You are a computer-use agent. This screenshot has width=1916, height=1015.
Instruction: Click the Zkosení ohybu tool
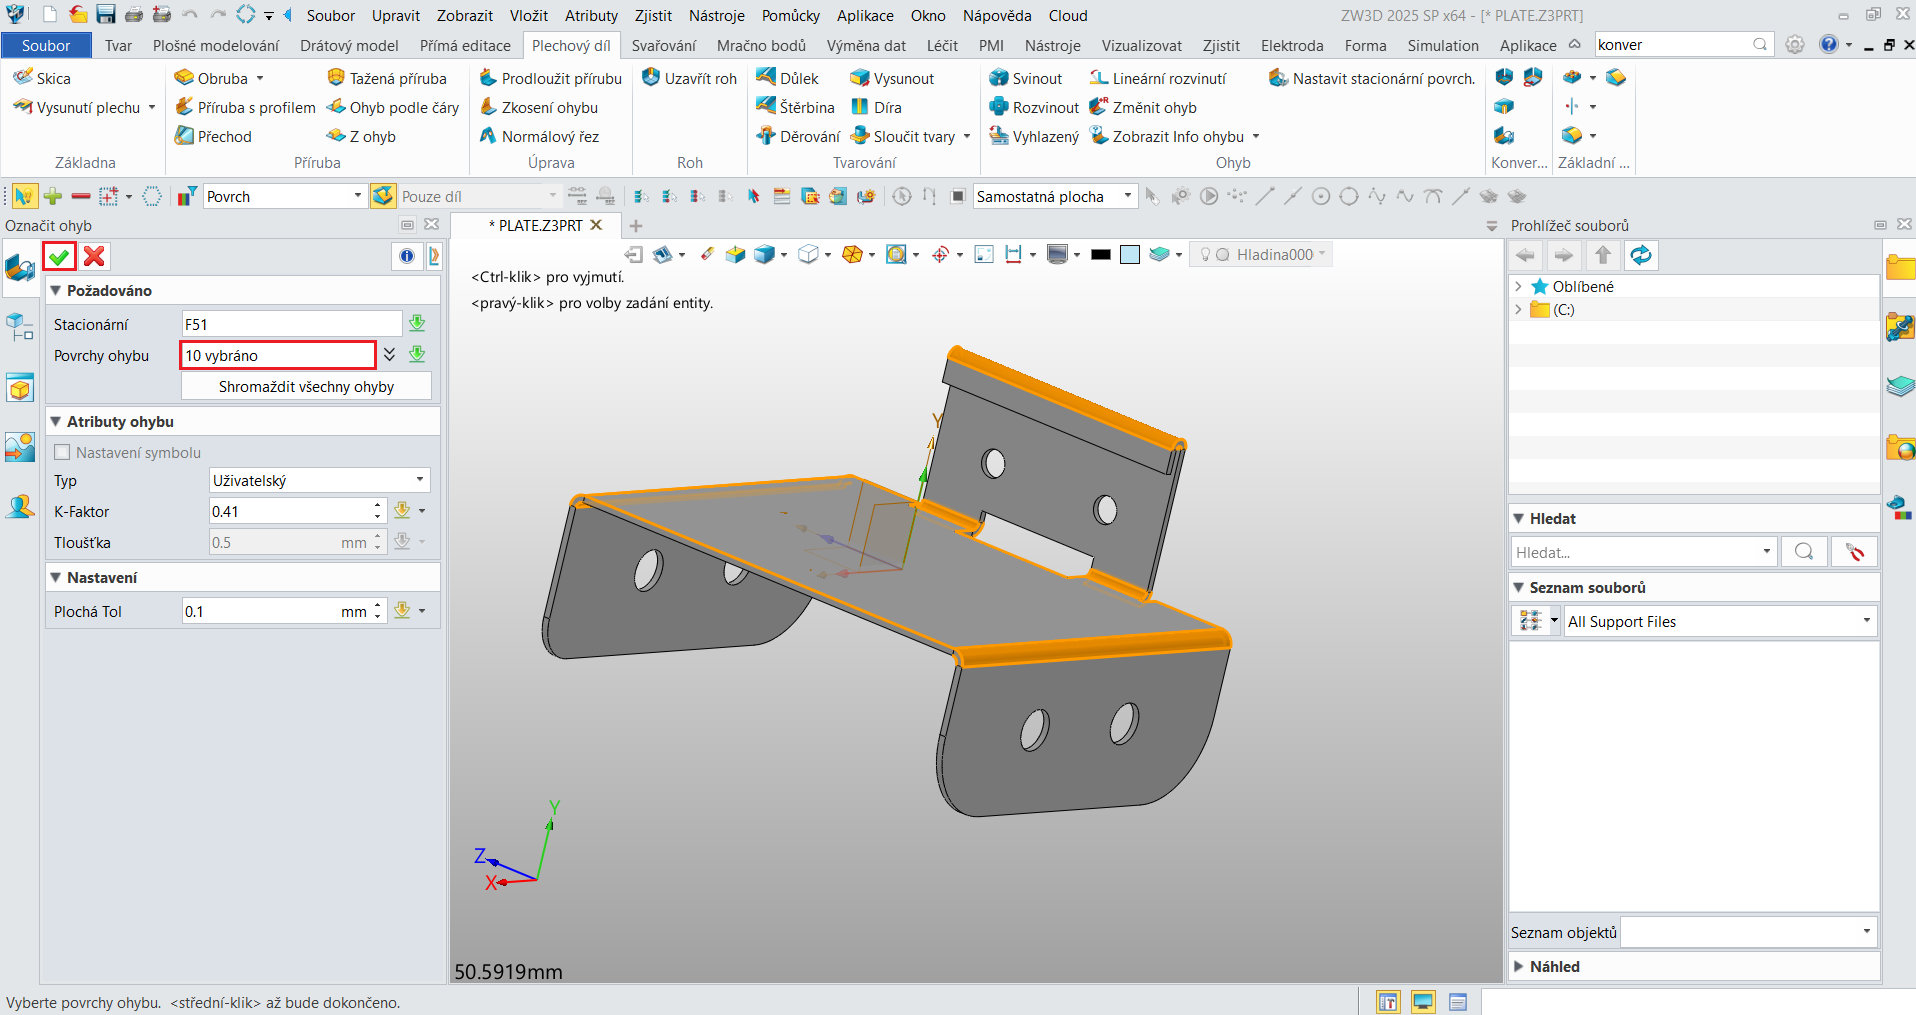pos(538,107)
